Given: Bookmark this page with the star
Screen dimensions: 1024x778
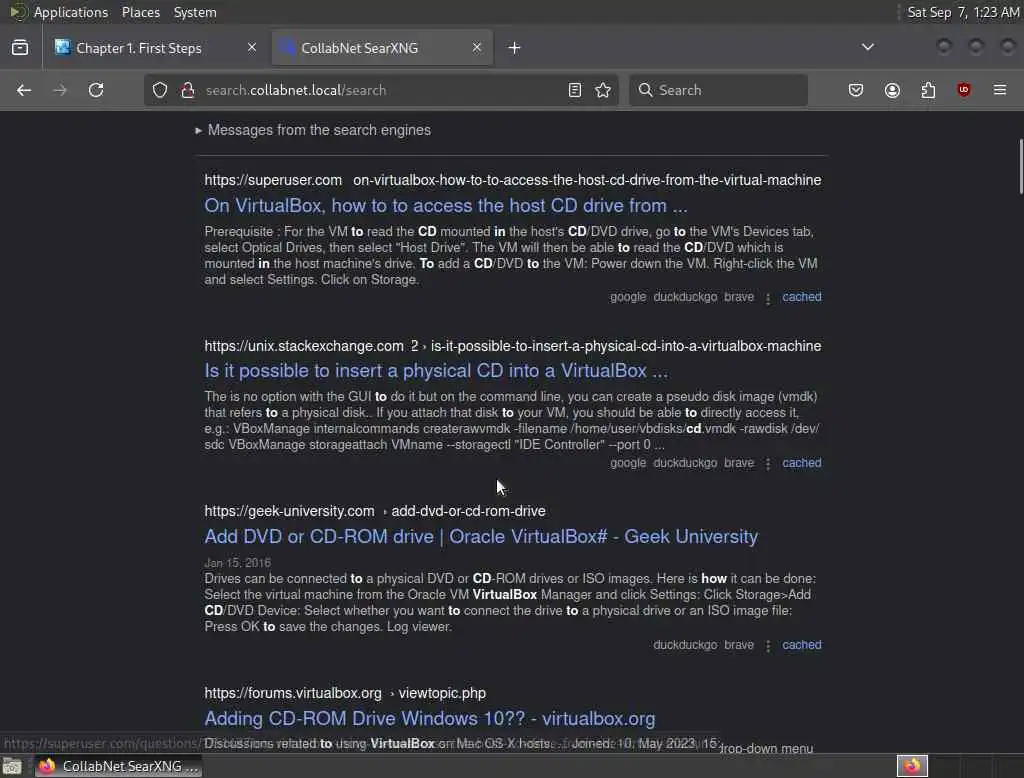Looking at the screenshot, I should (x=603, y=90).
